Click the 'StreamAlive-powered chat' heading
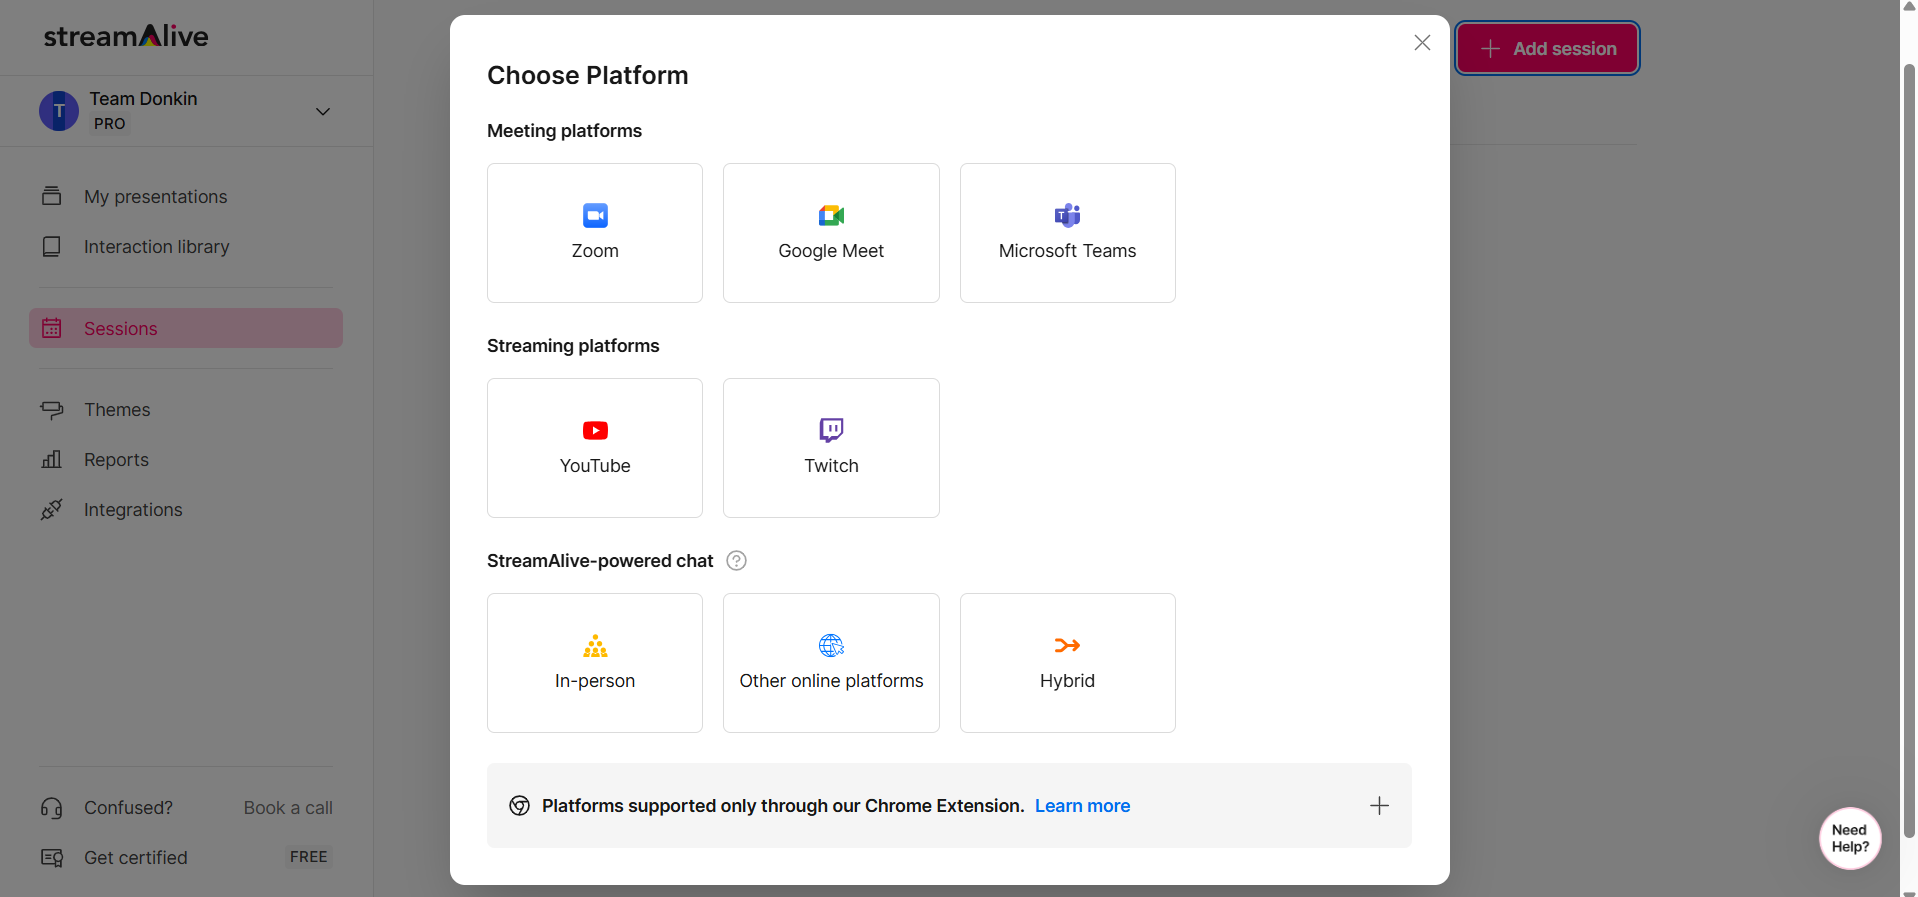This screenshot has width=1918, height=897. (600, 561)
